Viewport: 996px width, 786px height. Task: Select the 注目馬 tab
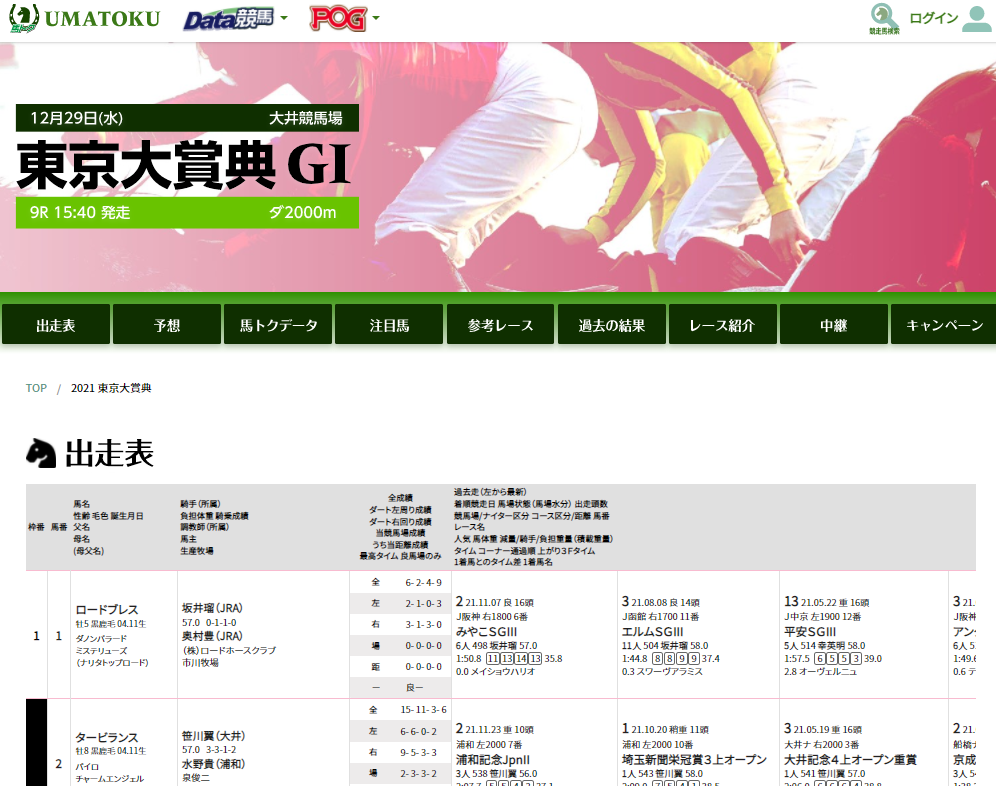(388, 324)
